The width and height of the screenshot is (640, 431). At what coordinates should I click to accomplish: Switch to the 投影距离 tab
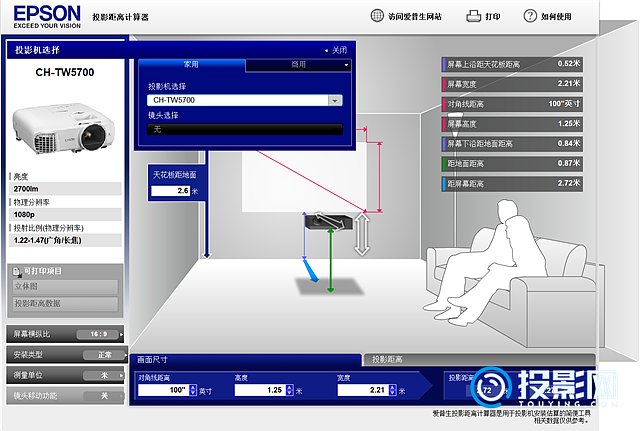[x=388, y=359]
